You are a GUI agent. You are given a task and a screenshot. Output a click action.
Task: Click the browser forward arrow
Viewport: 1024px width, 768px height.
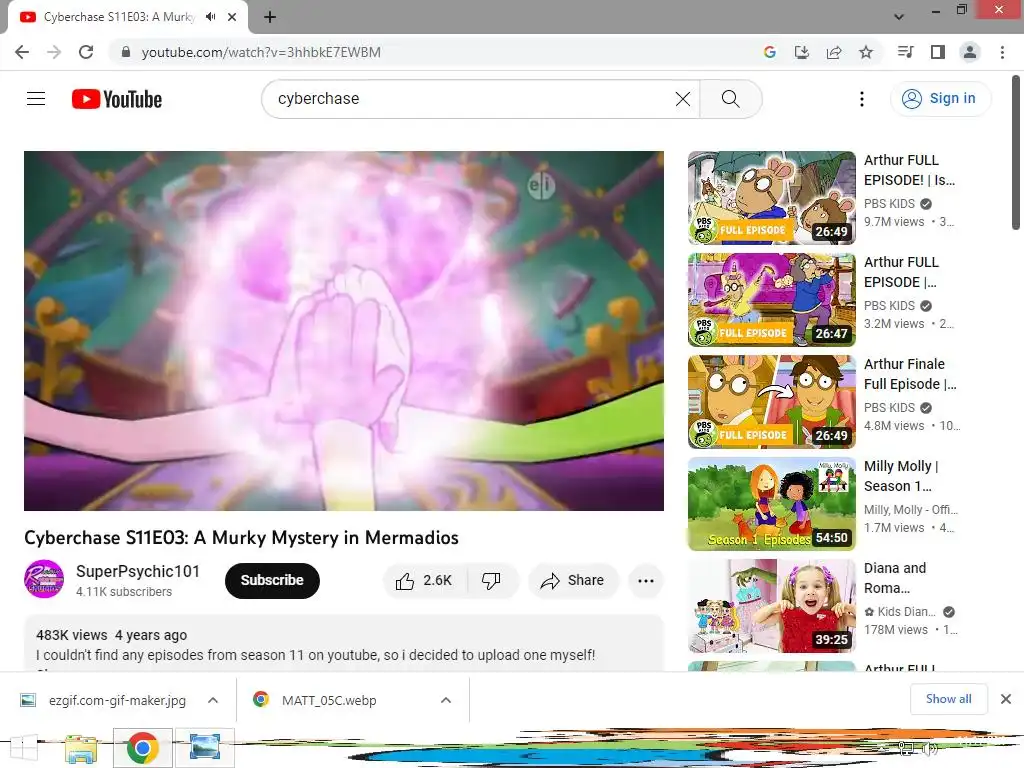click(54, 52)
